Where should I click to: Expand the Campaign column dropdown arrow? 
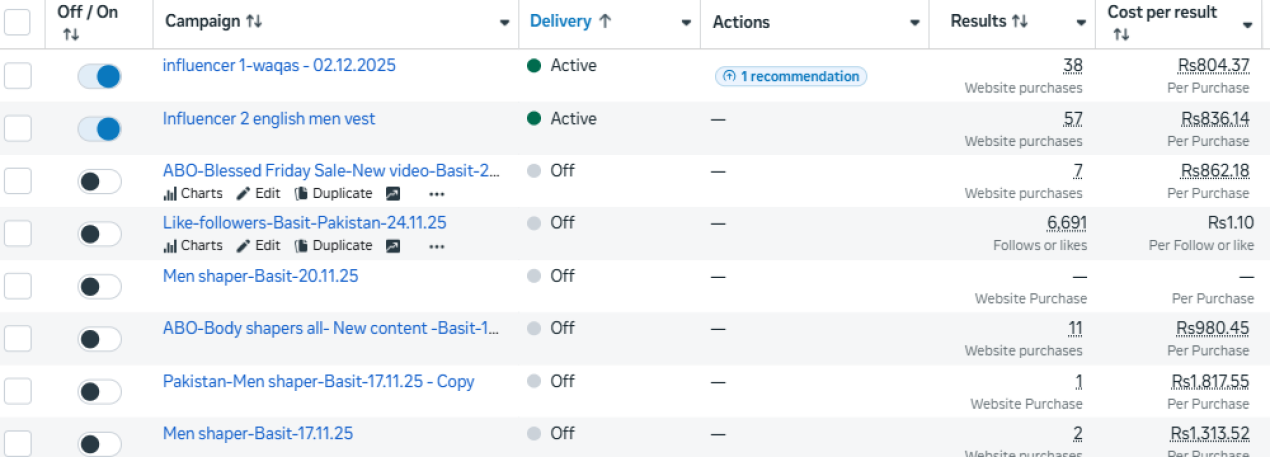(x=504, y=23)
